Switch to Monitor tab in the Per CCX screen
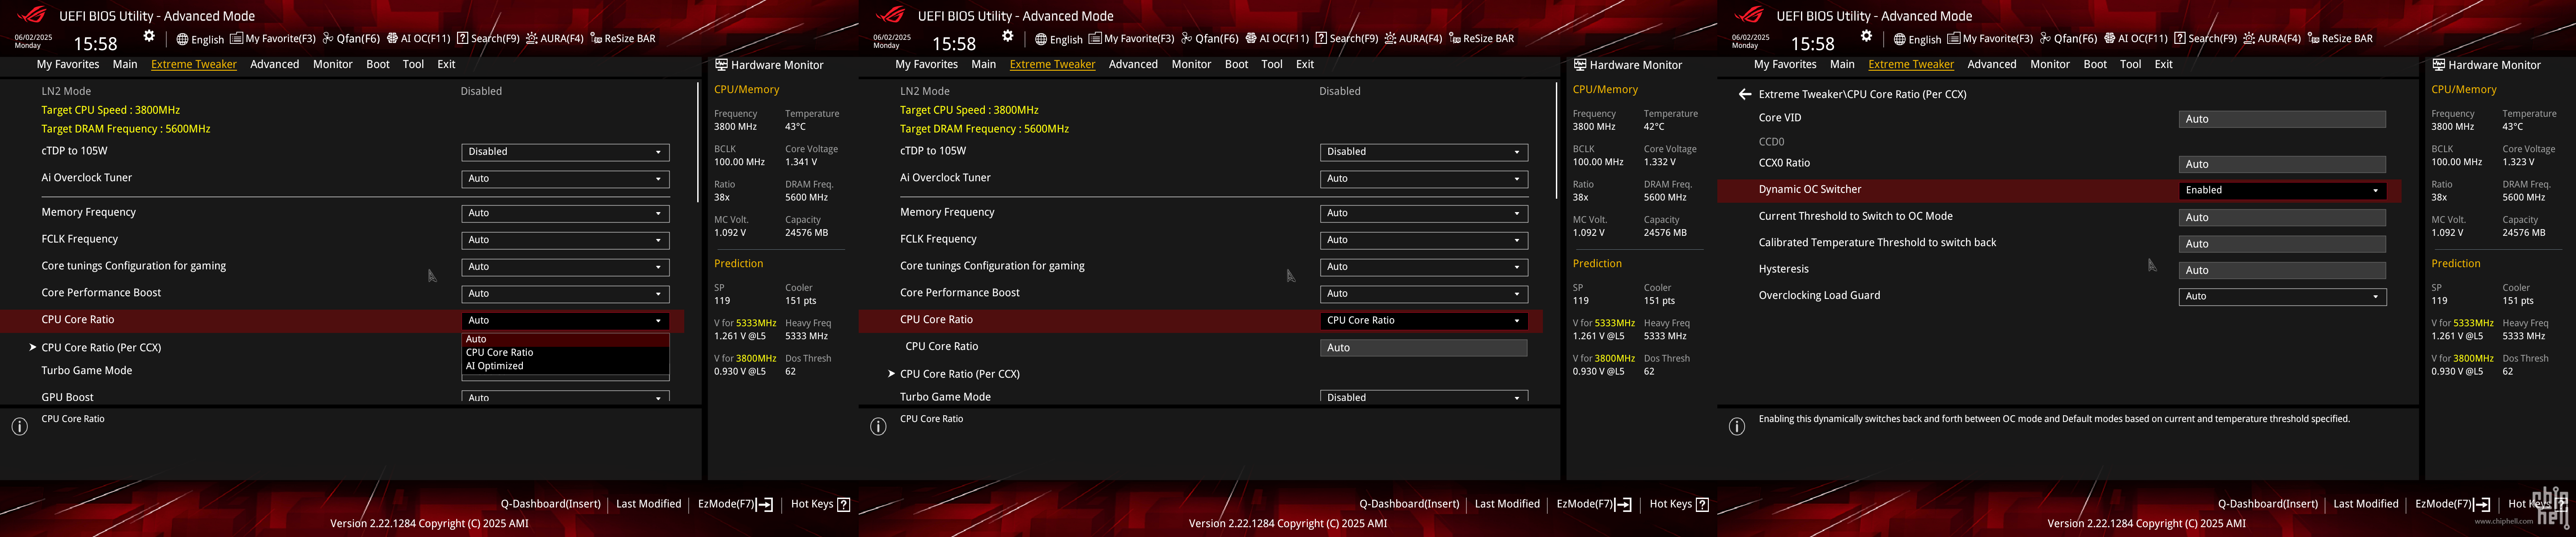This screenshot has width=2576, height=537. [x=2049, y=64]
